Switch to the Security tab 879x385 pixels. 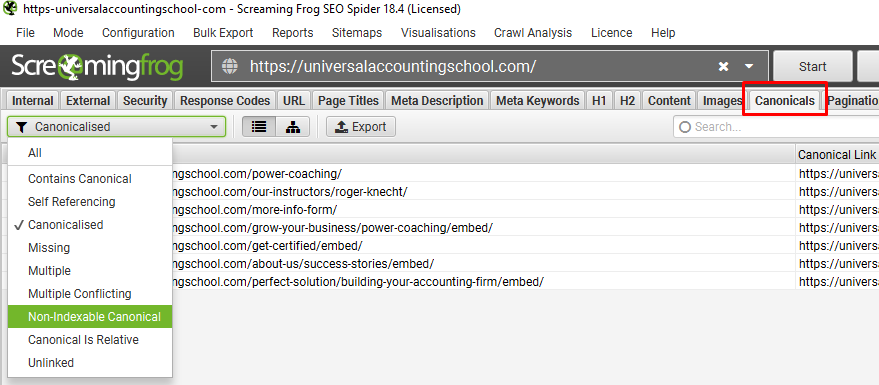tap(145, 100)
